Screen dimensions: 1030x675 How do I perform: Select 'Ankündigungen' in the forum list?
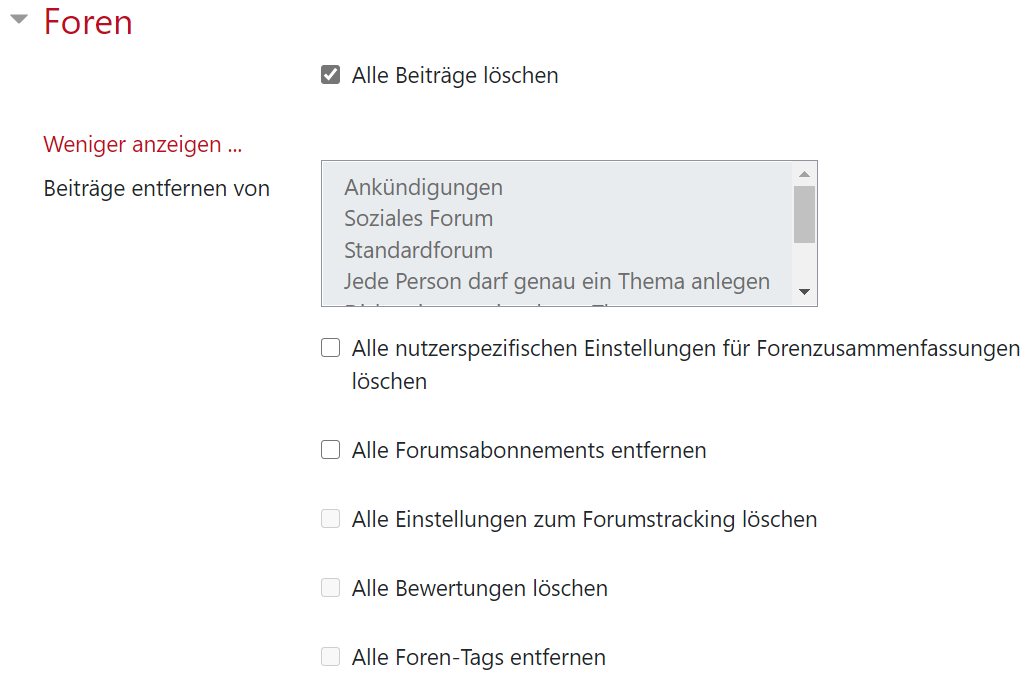[x=423, y=187]
